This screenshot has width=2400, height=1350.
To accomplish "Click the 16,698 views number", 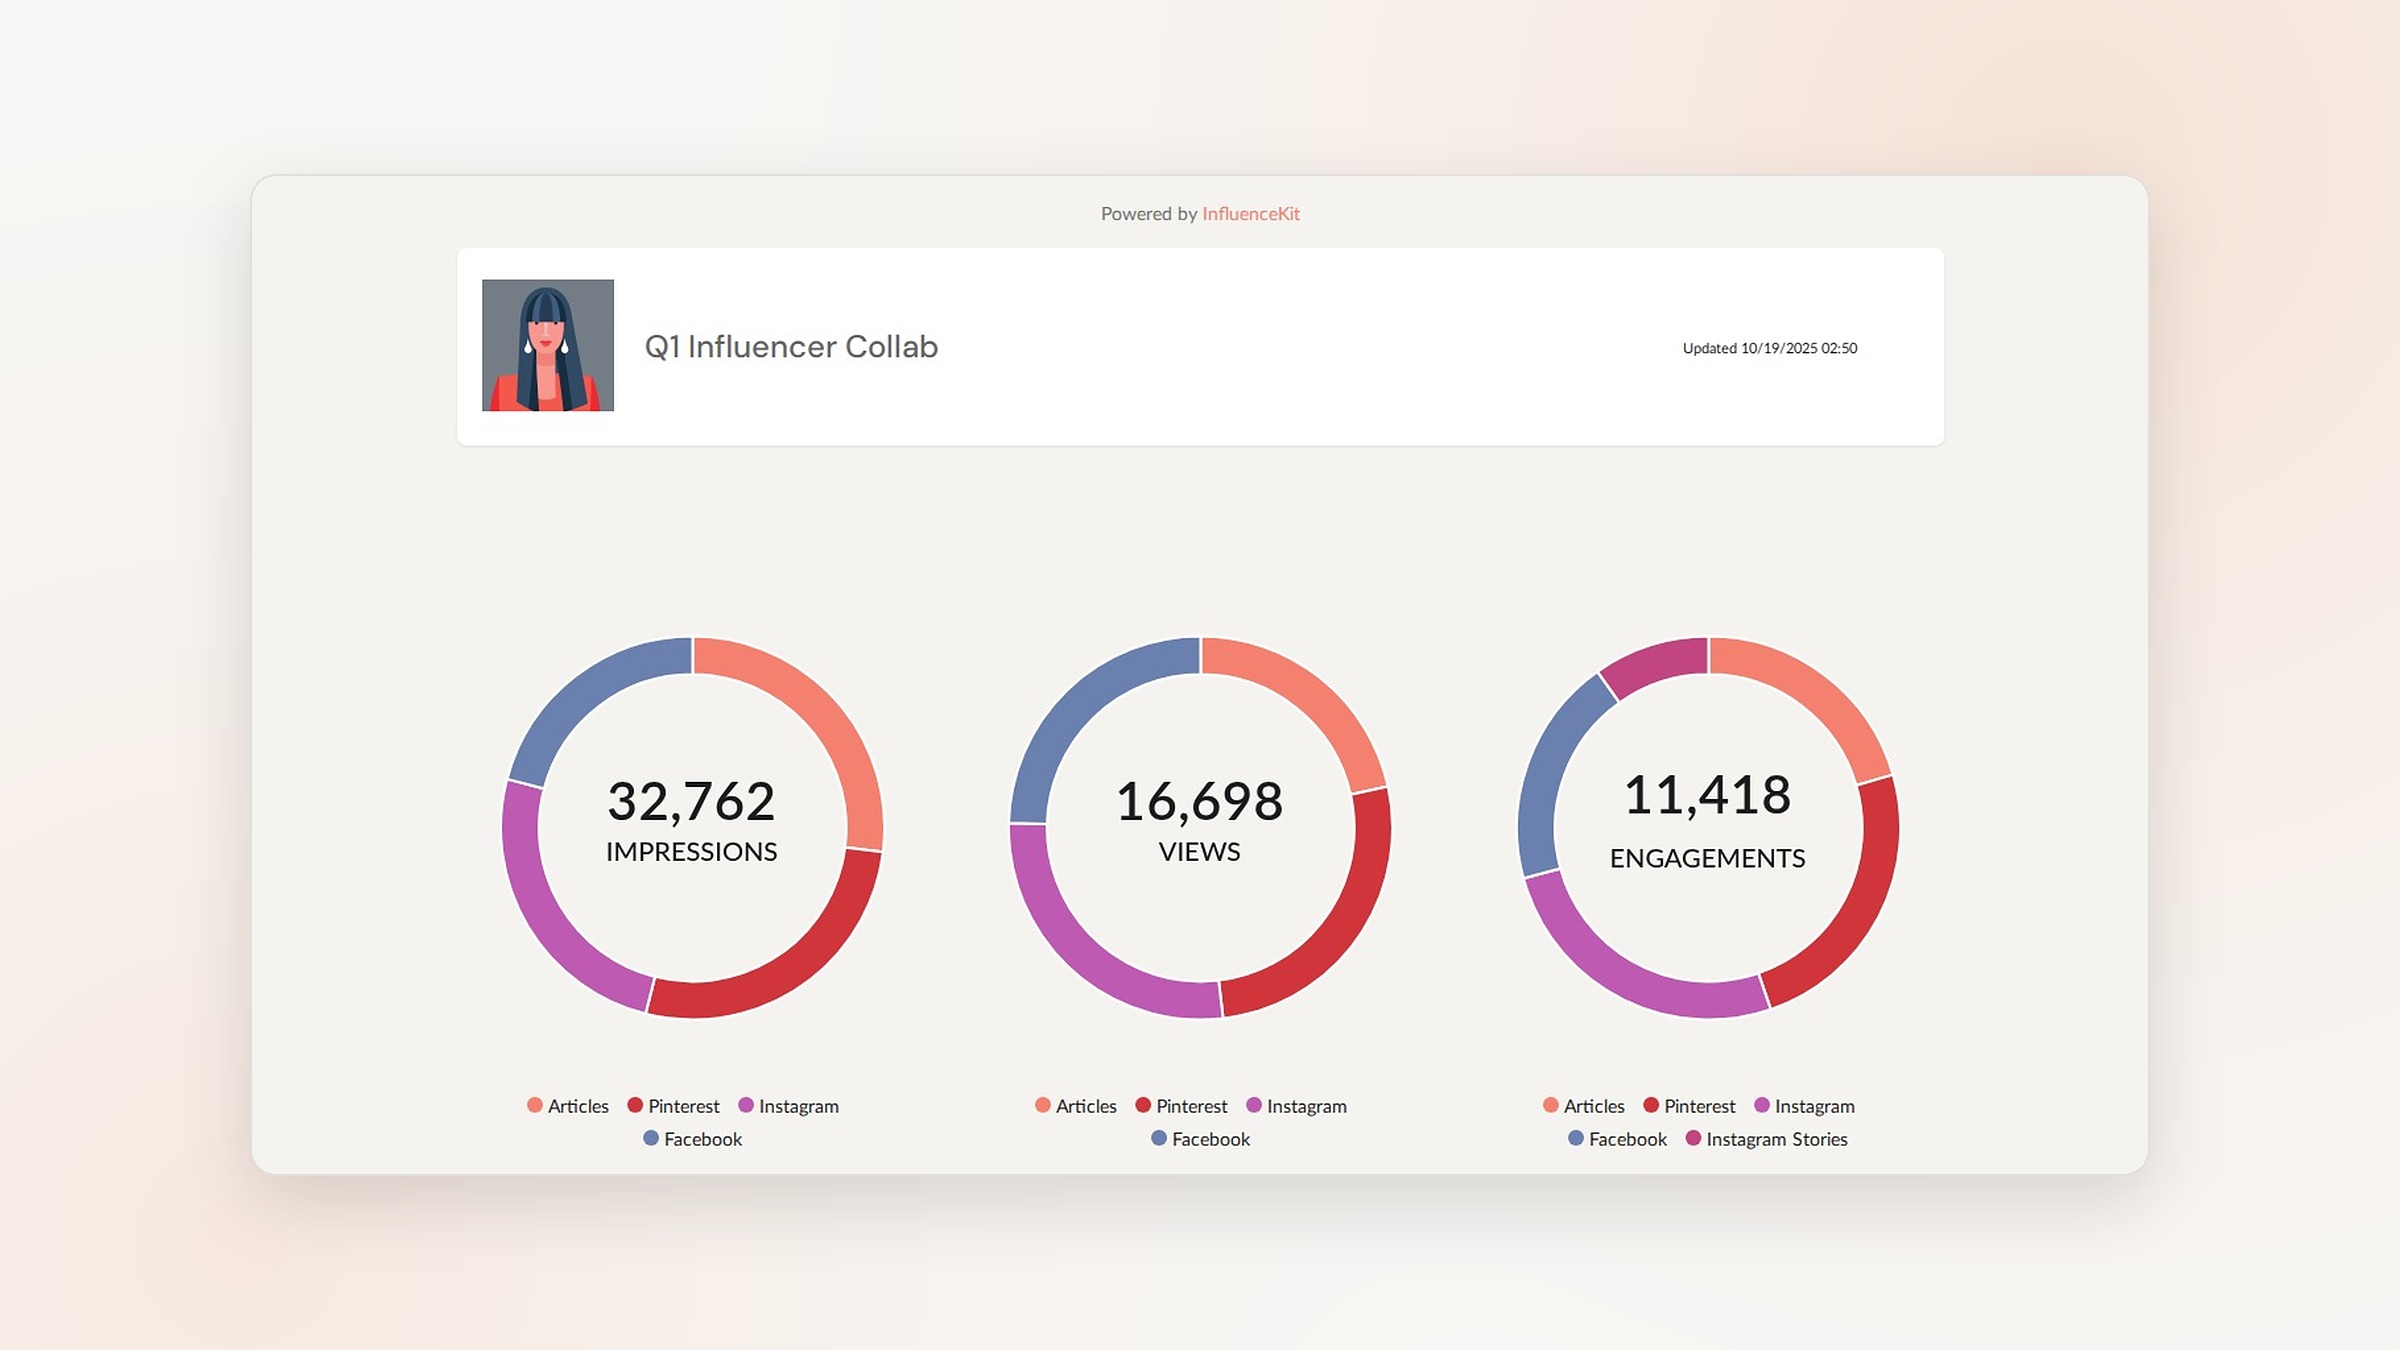I will point(1199,801).
